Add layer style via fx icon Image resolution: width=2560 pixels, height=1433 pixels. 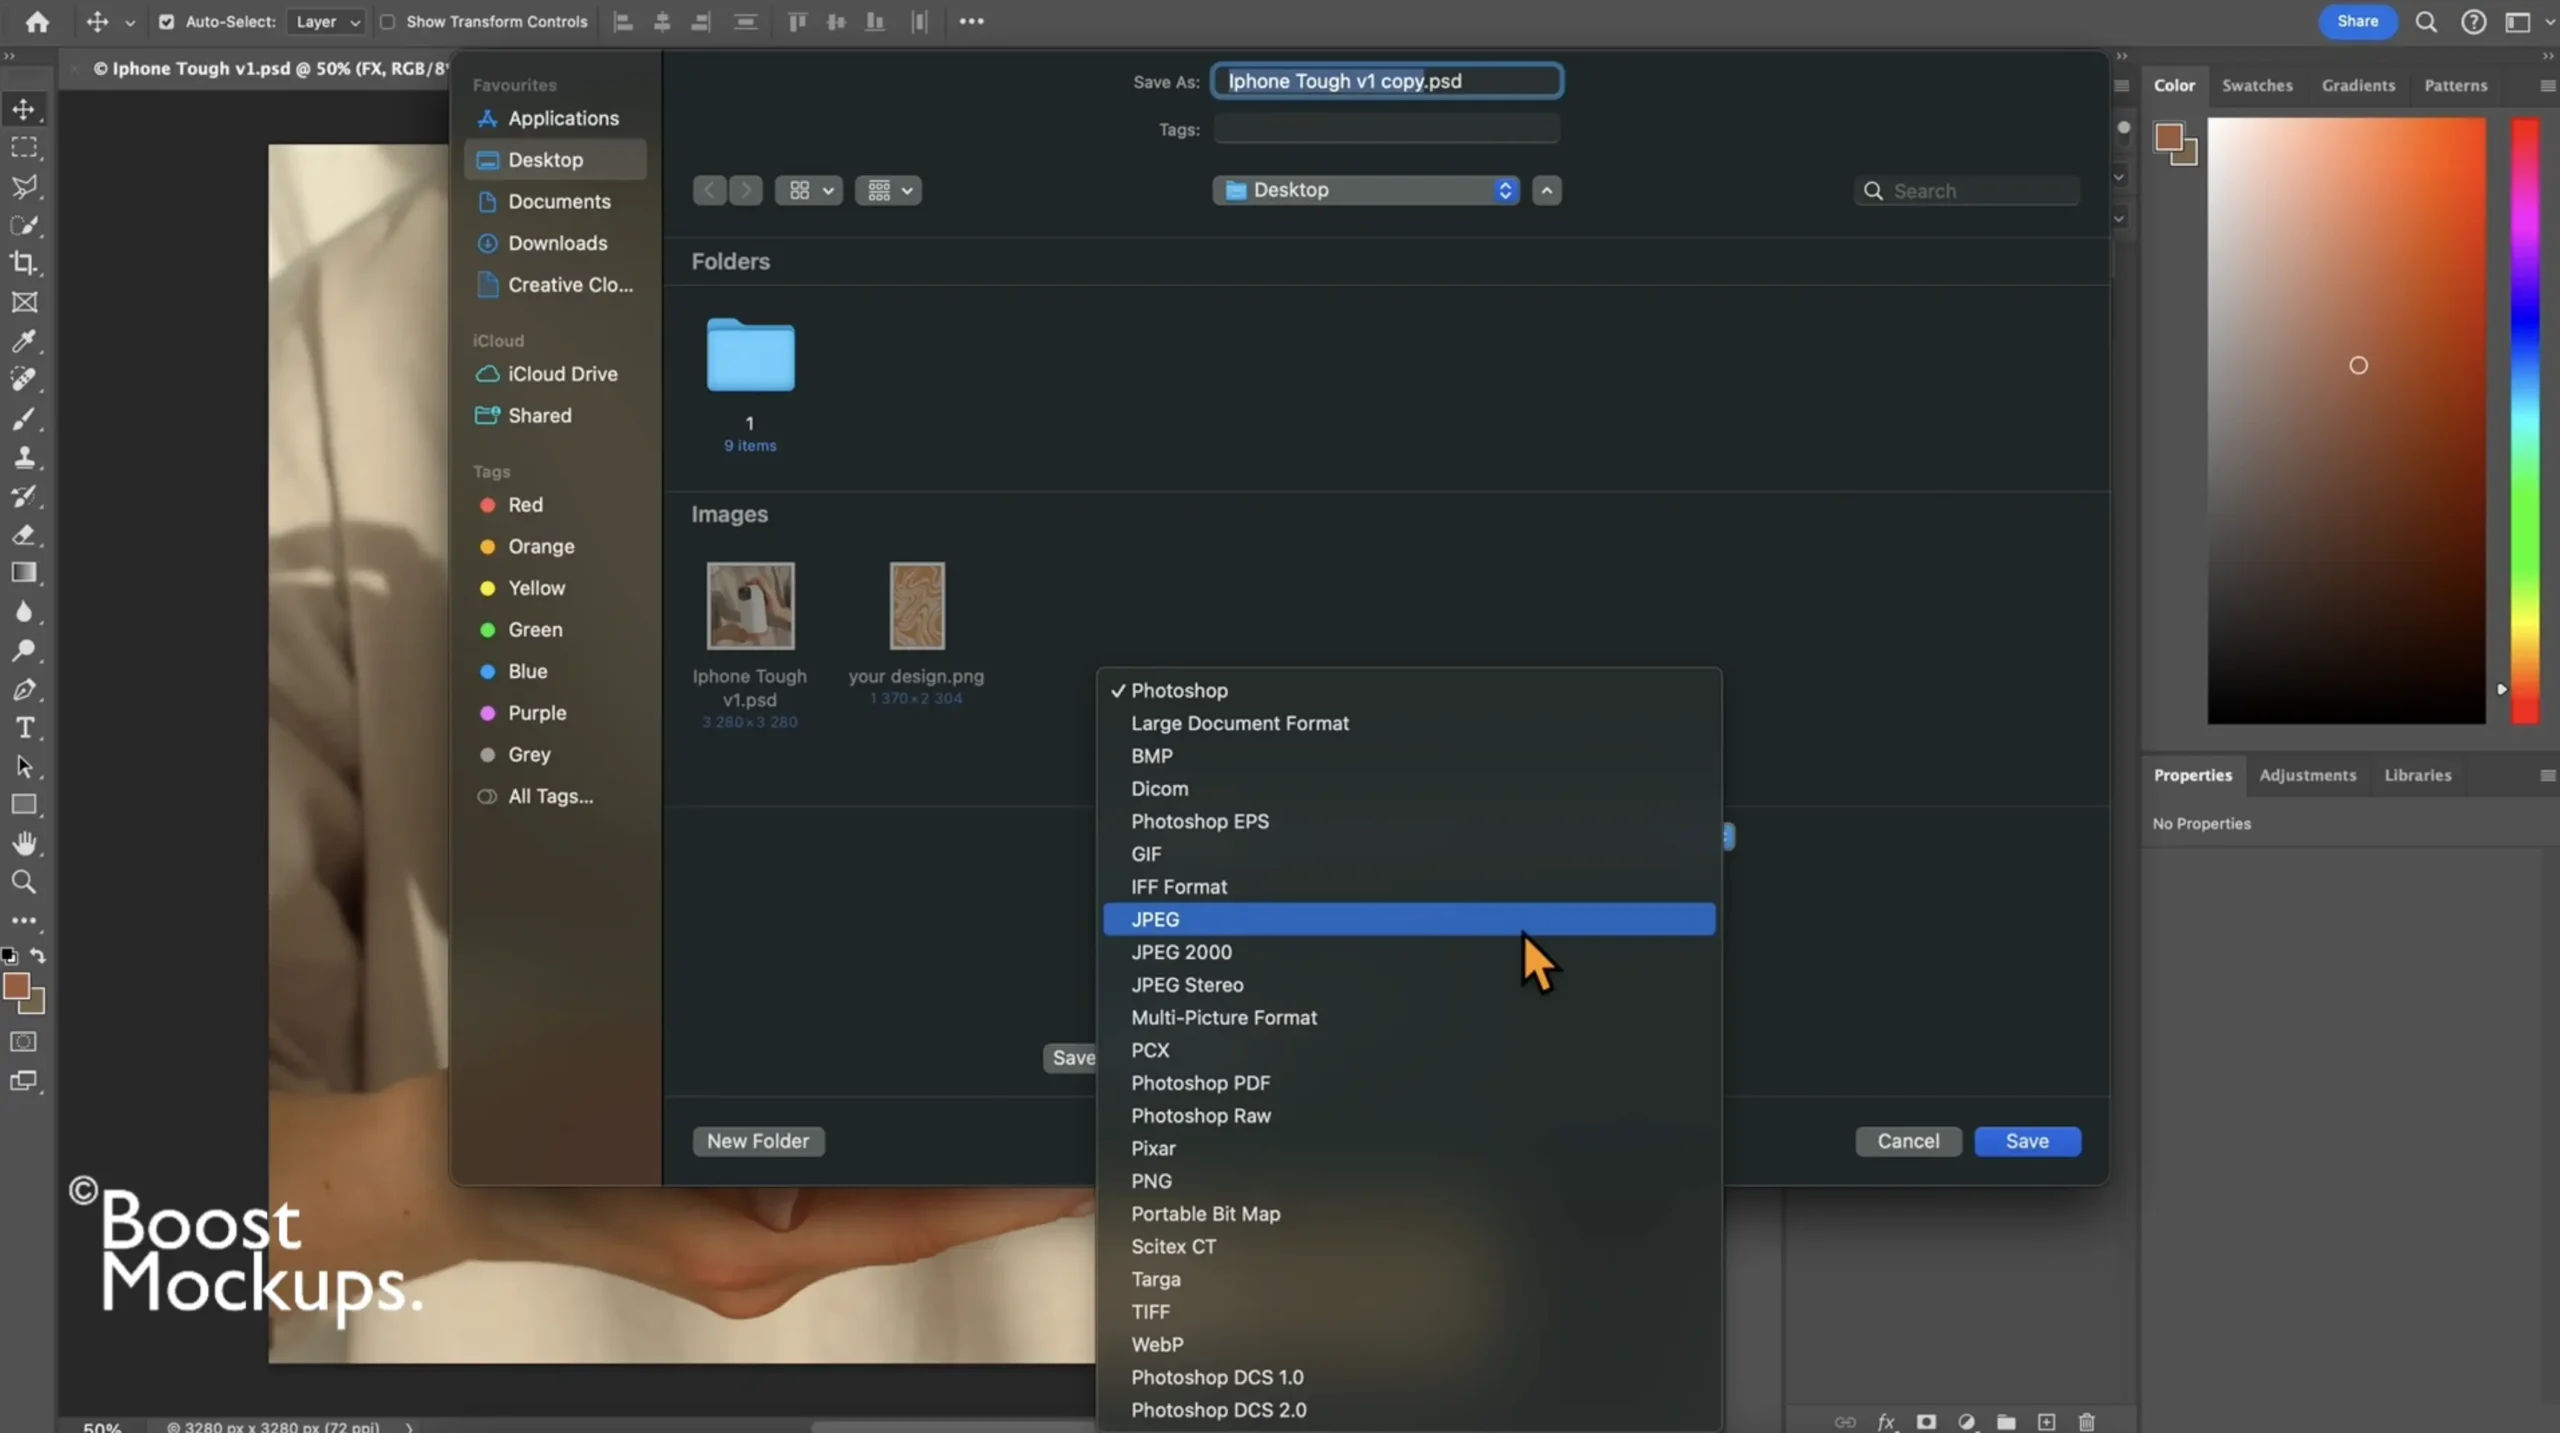1886,1421
